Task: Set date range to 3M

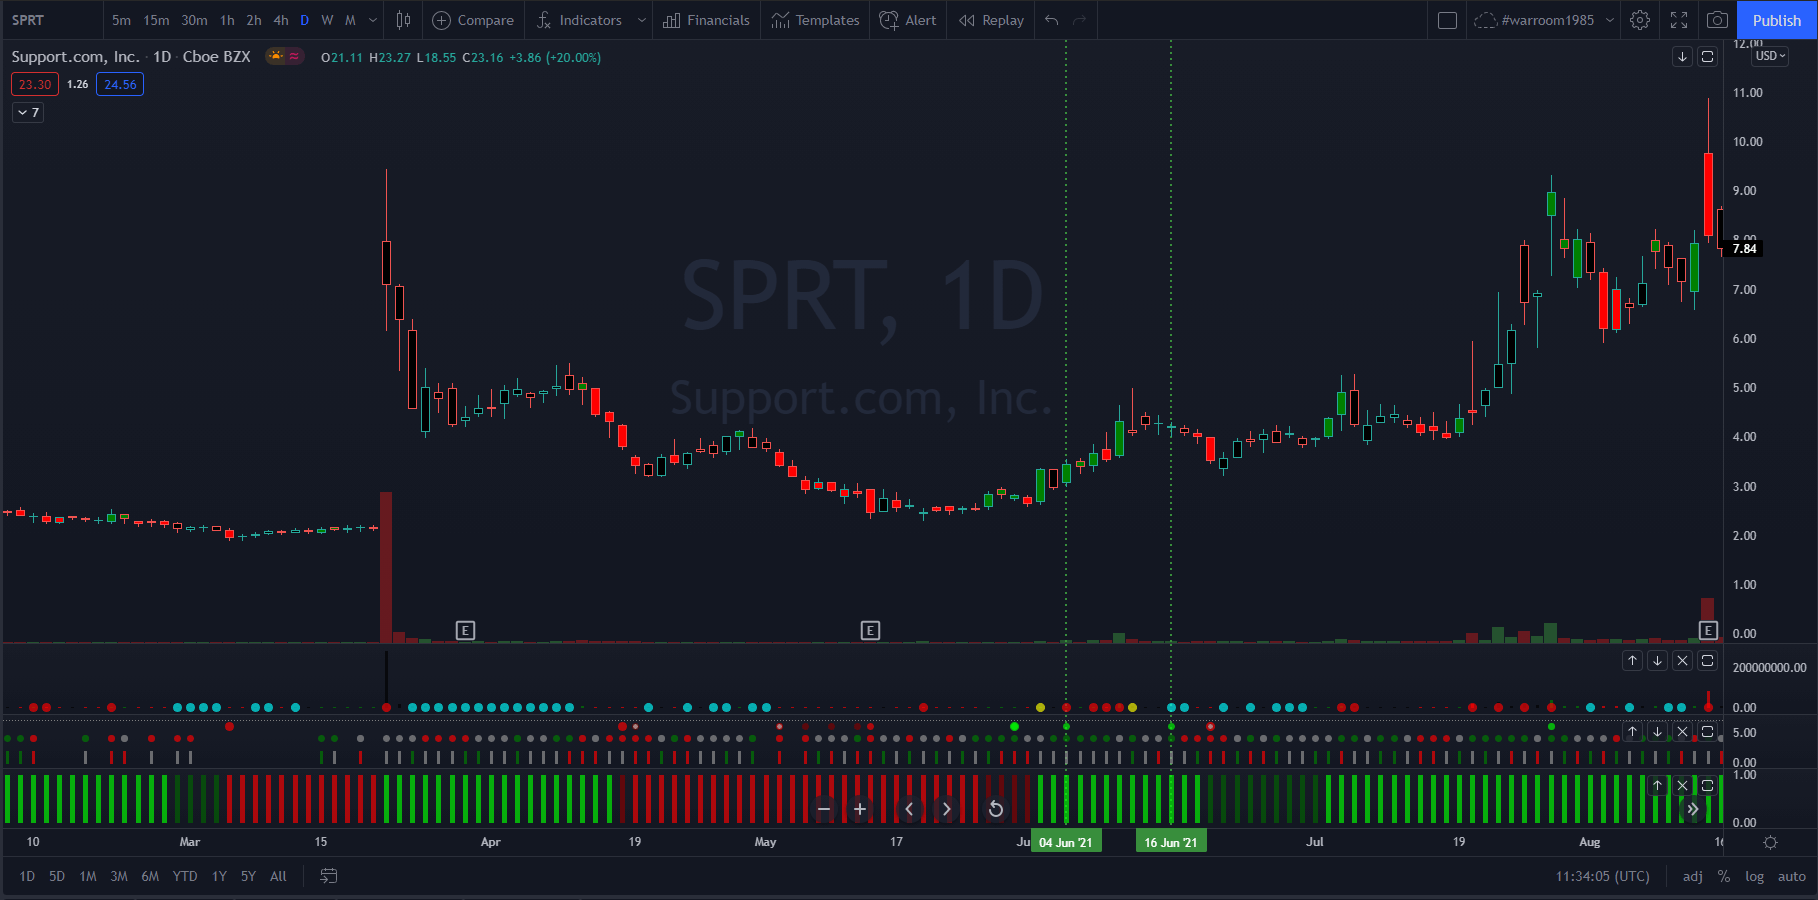Action: tap(119, 876)
